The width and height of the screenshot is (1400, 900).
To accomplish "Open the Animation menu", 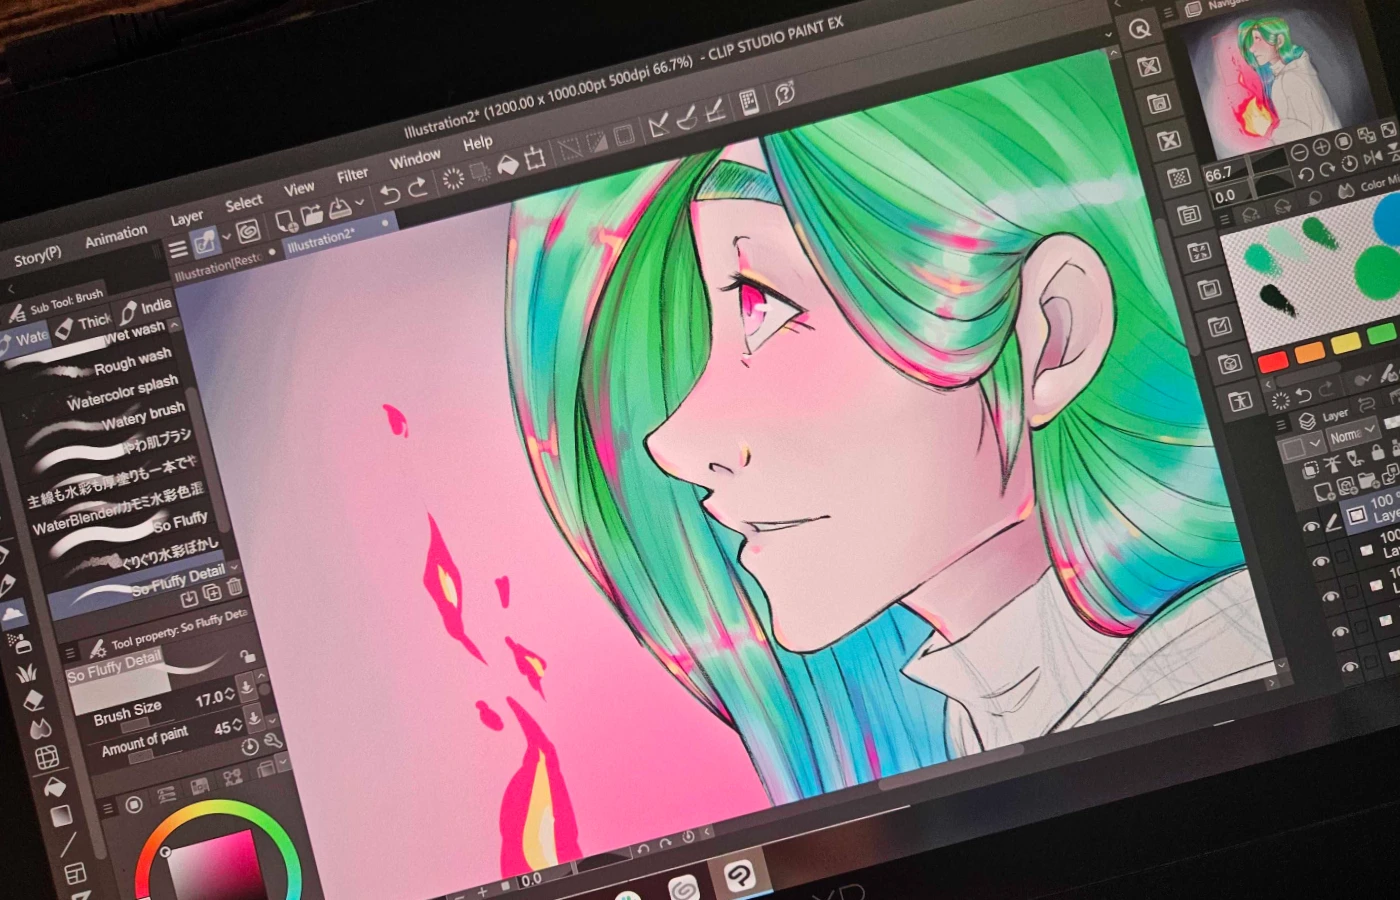I will pyautogui.click(x=116, y=236).
